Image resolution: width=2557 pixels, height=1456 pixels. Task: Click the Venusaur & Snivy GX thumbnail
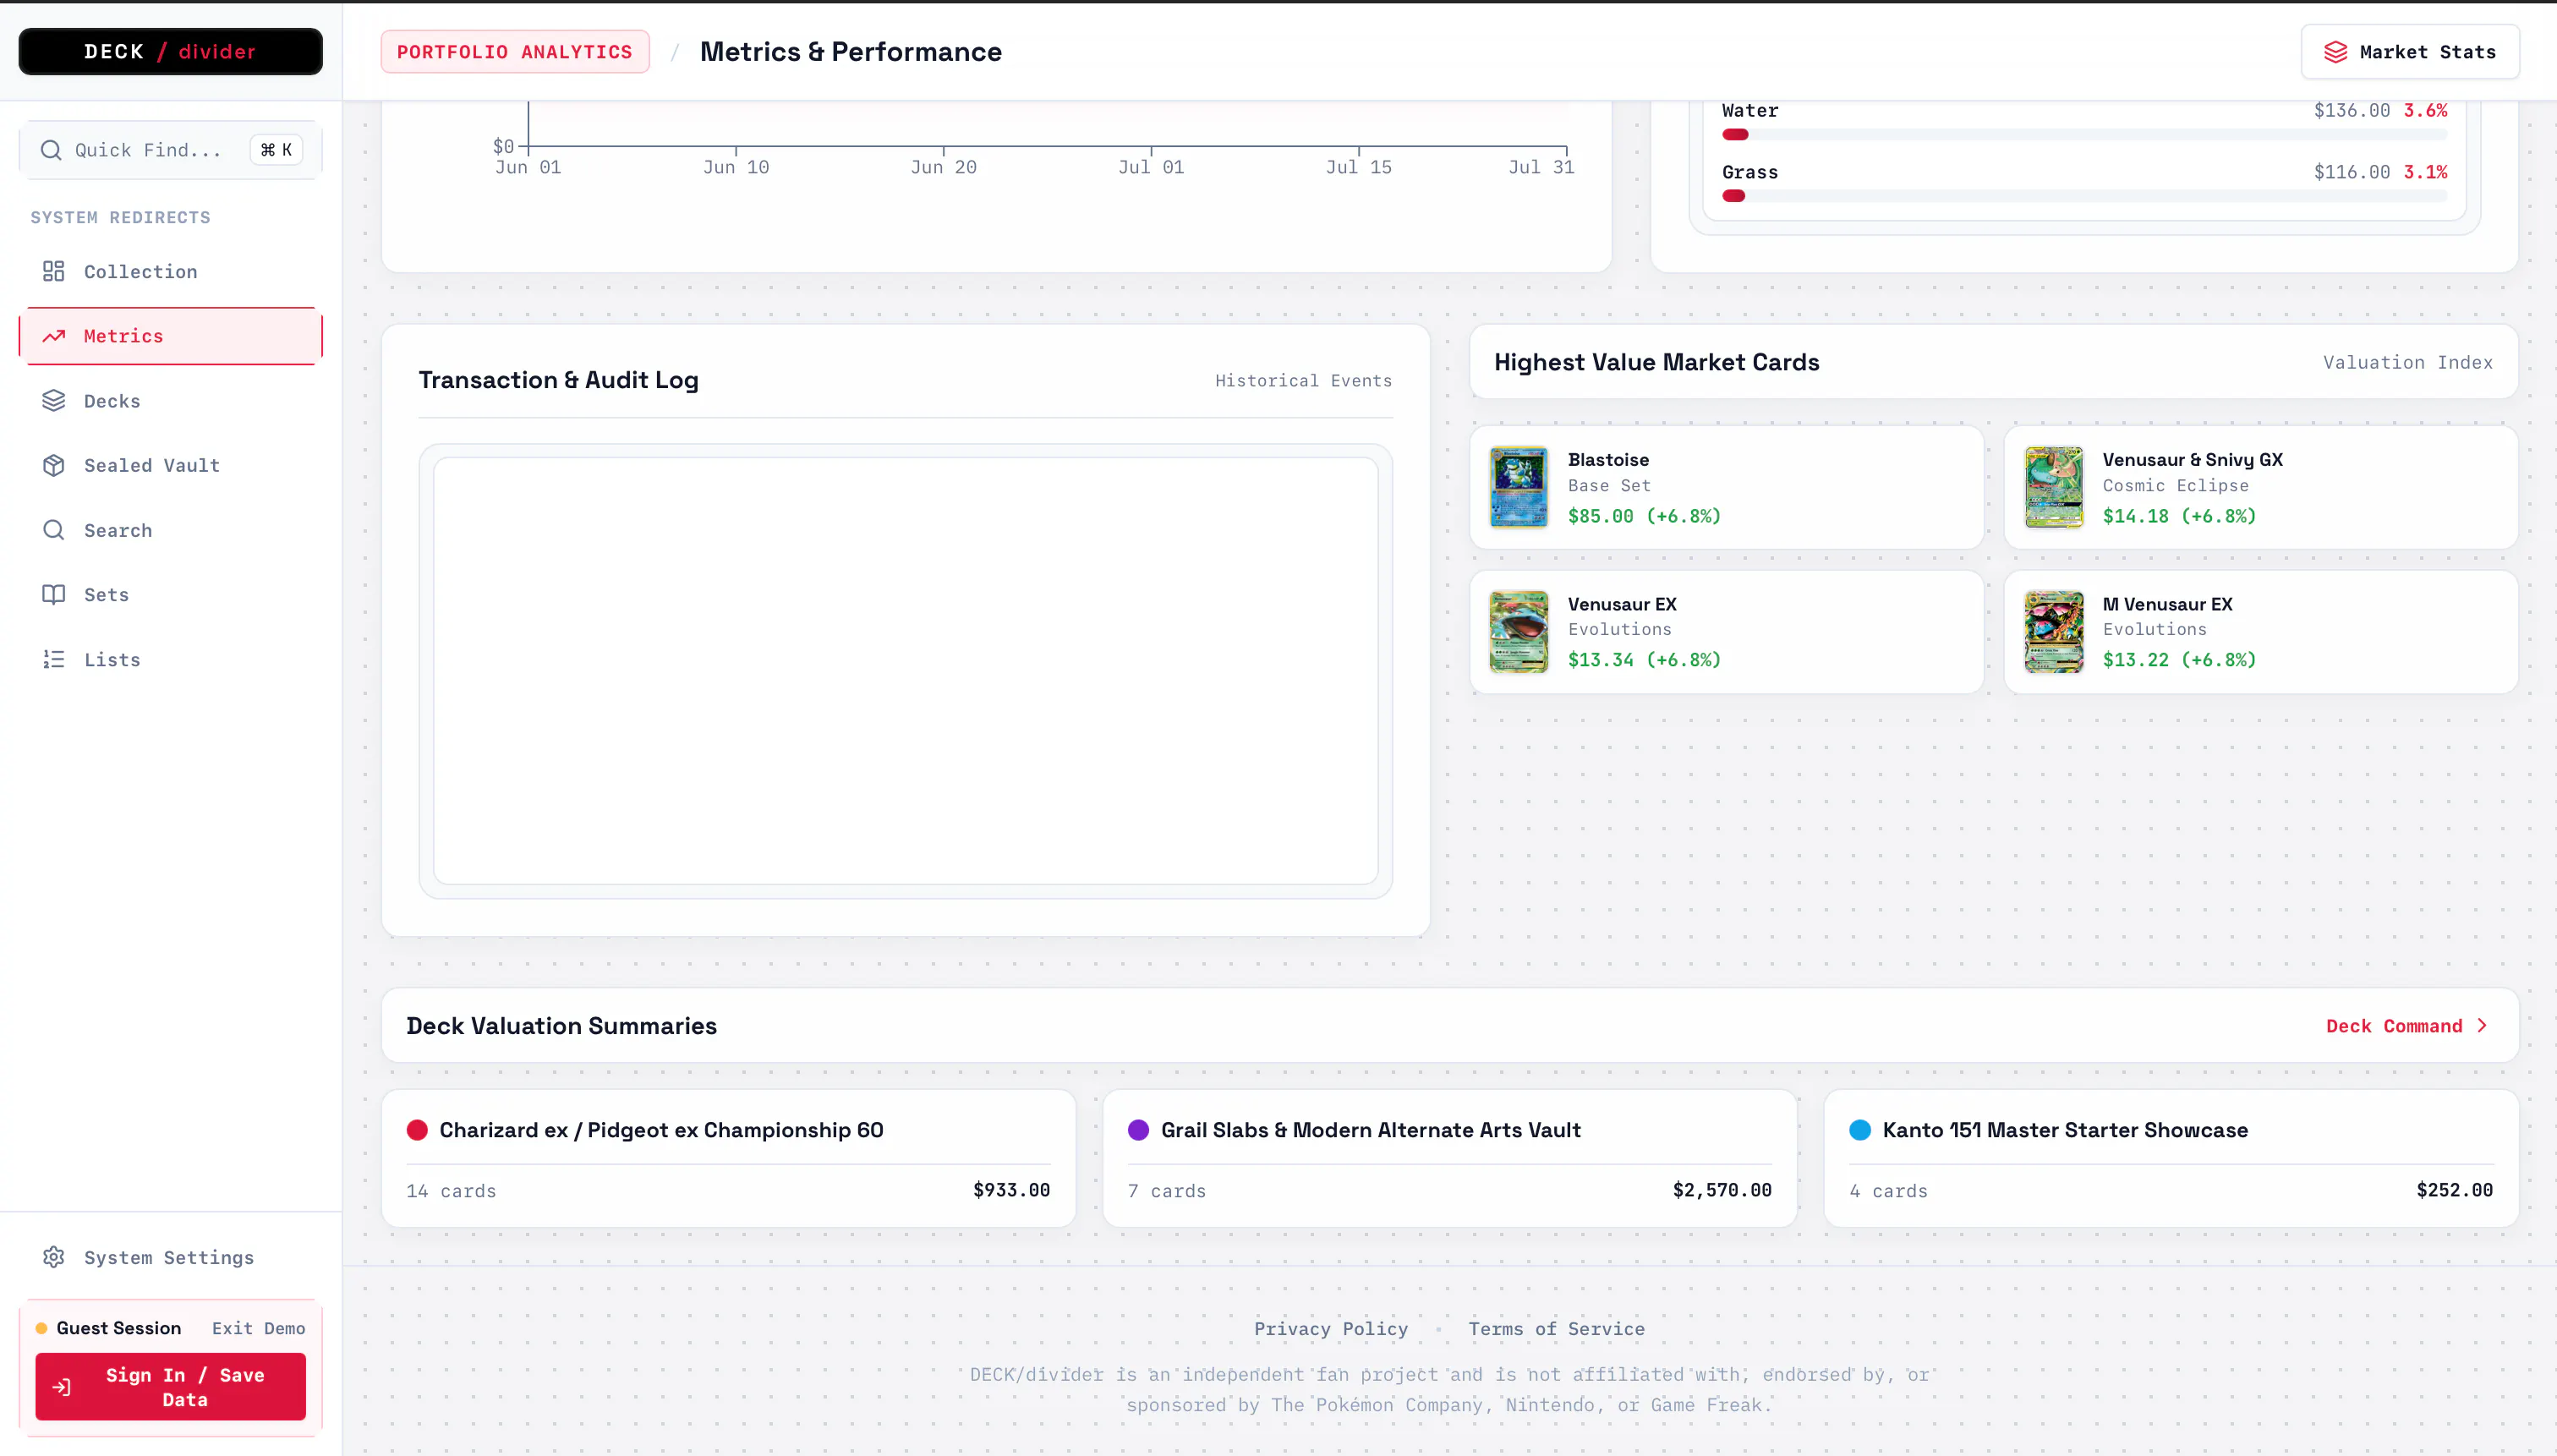tap(2053, 487)
